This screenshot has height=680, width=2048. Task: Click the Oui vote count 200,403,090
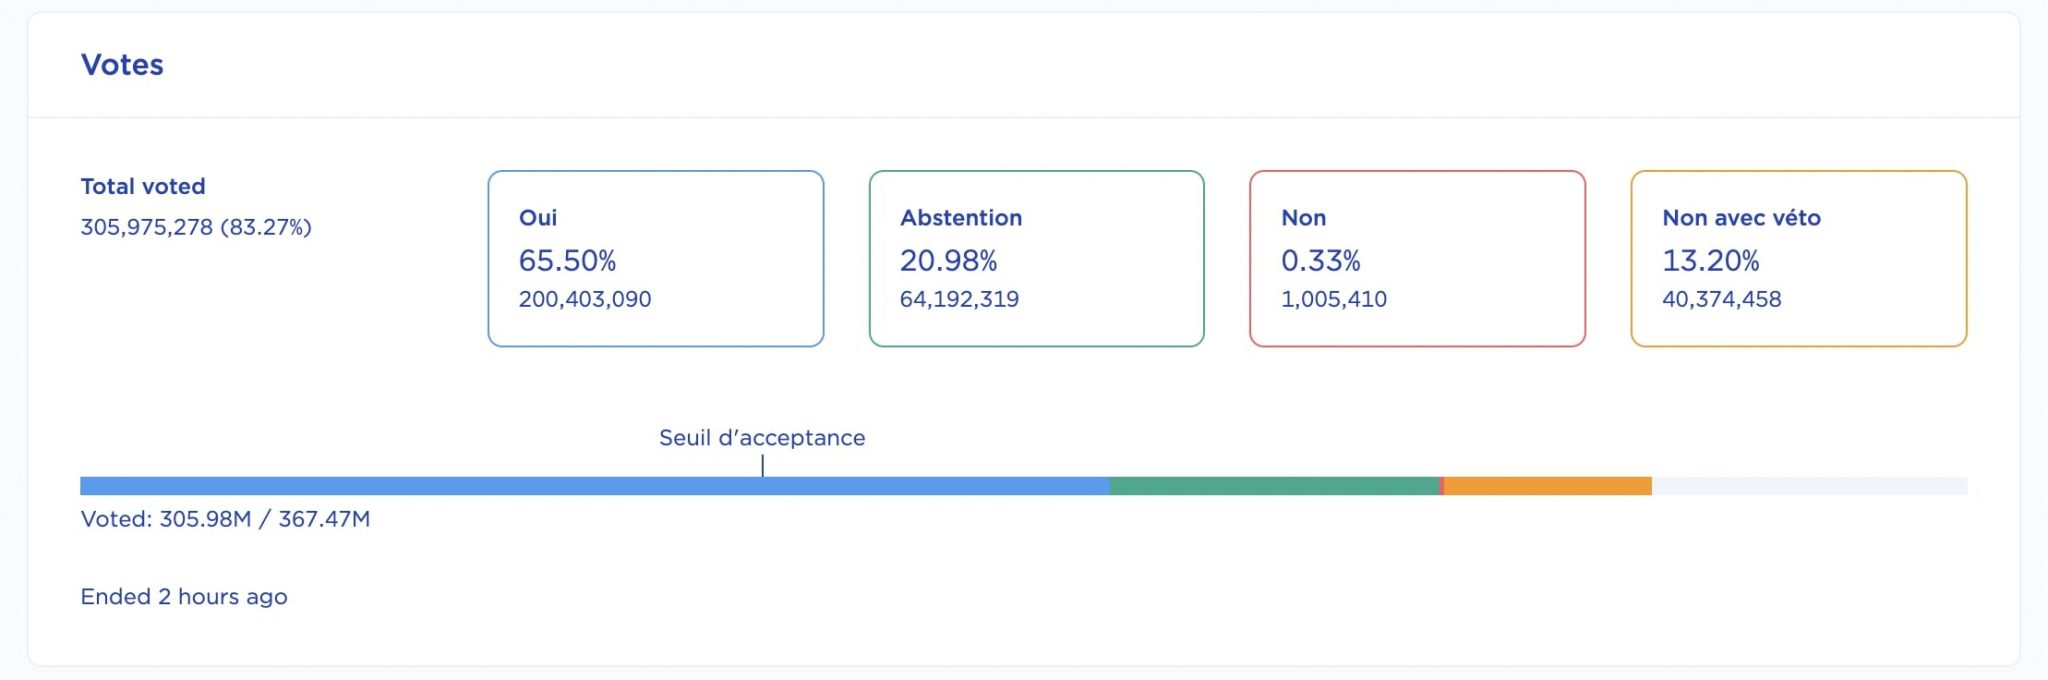(584, 298)
